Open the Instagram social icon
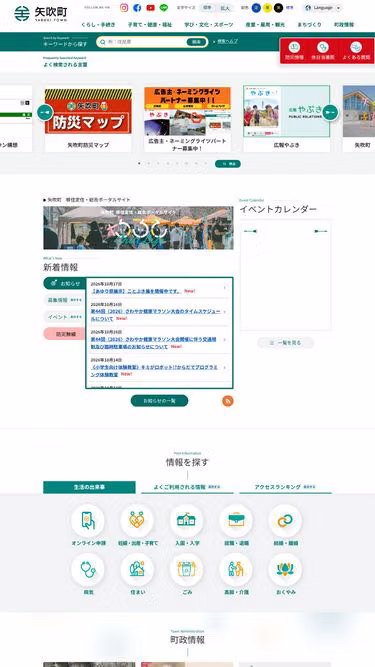The width and height of the screenshot is (375, 667). 124,8
